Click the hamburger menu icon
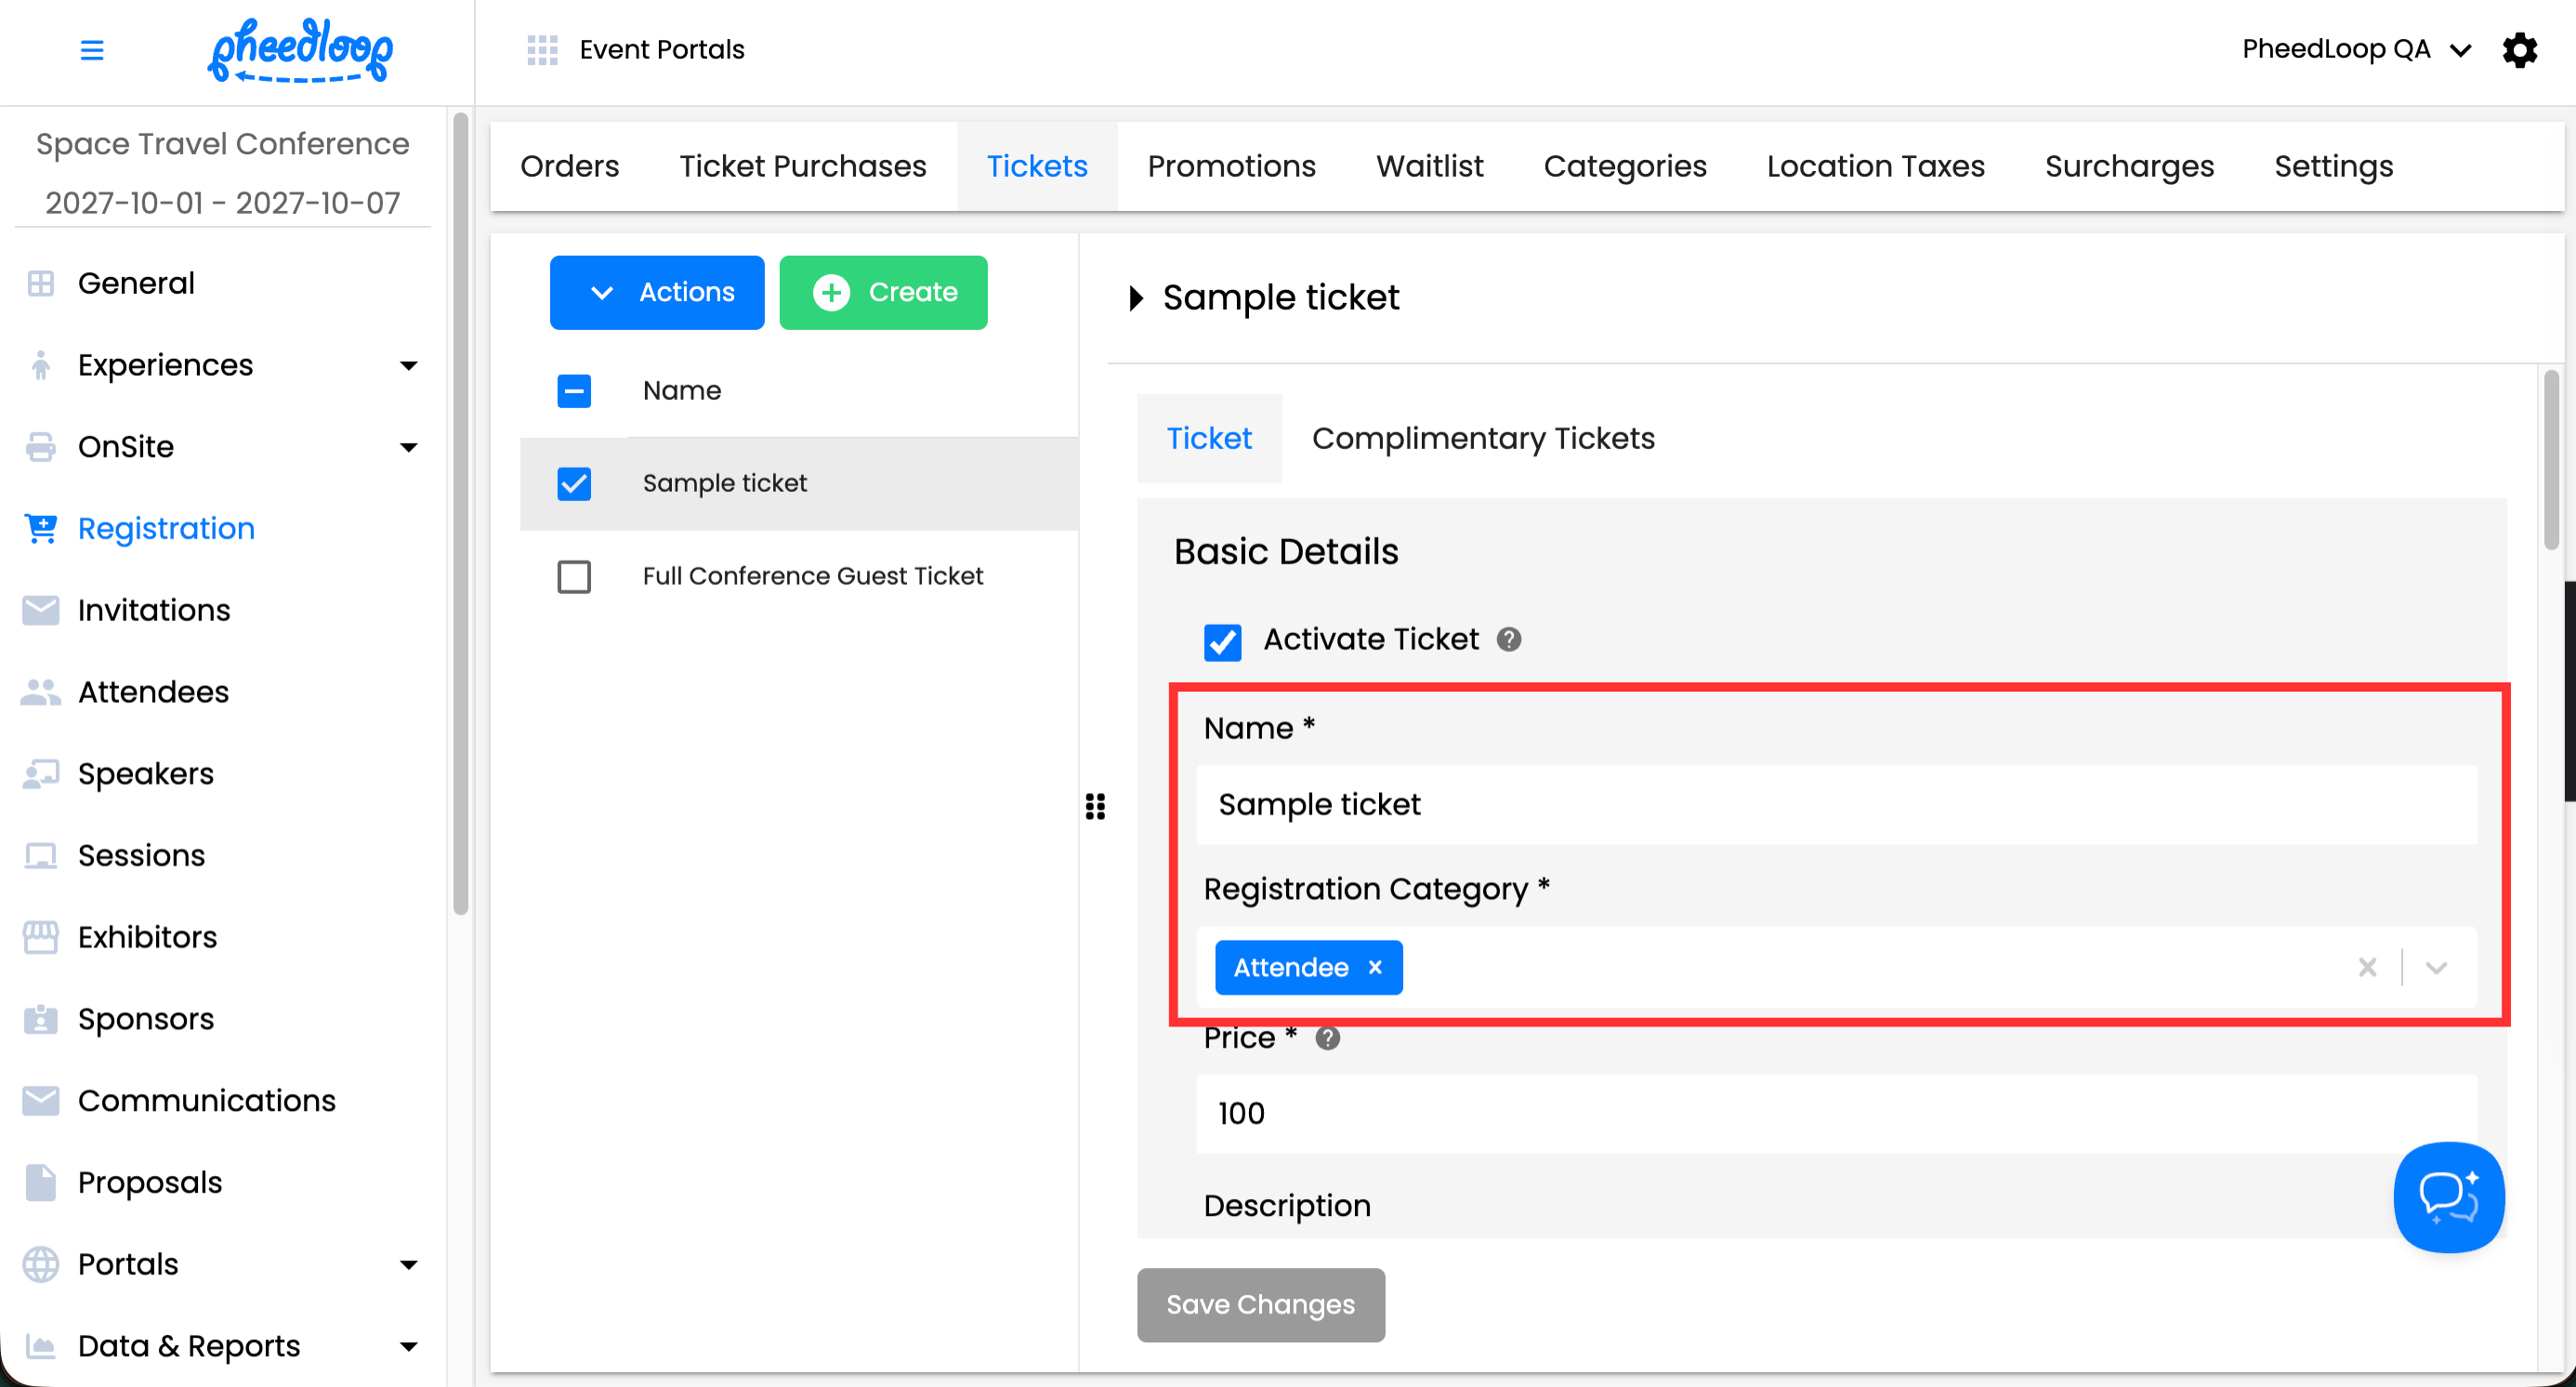Image resolution: width=2576 pixels, height=1387 pixels. coord(91,49)
